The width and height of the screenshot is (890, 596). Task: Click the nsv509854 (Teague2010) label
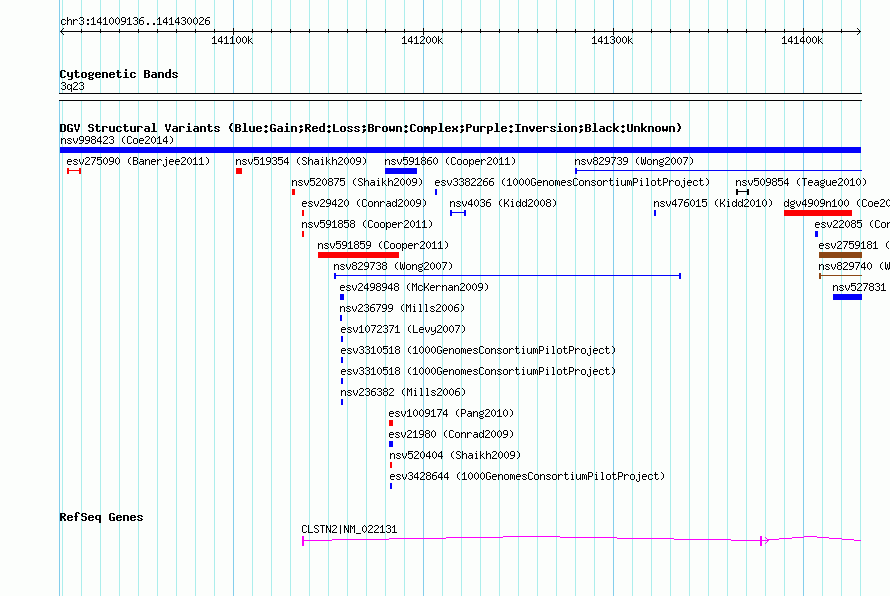click(801, 182)
